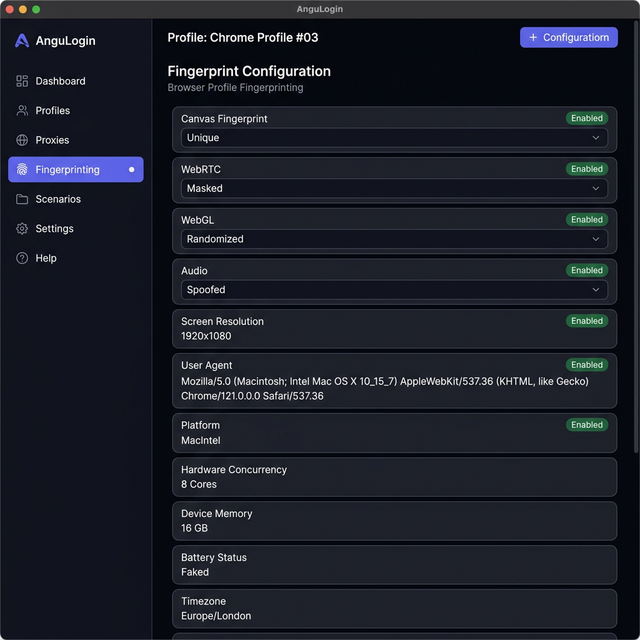Screen dimensions: 640x640
Task: Click the Battery Status Faked value
Action: [195, 572]
